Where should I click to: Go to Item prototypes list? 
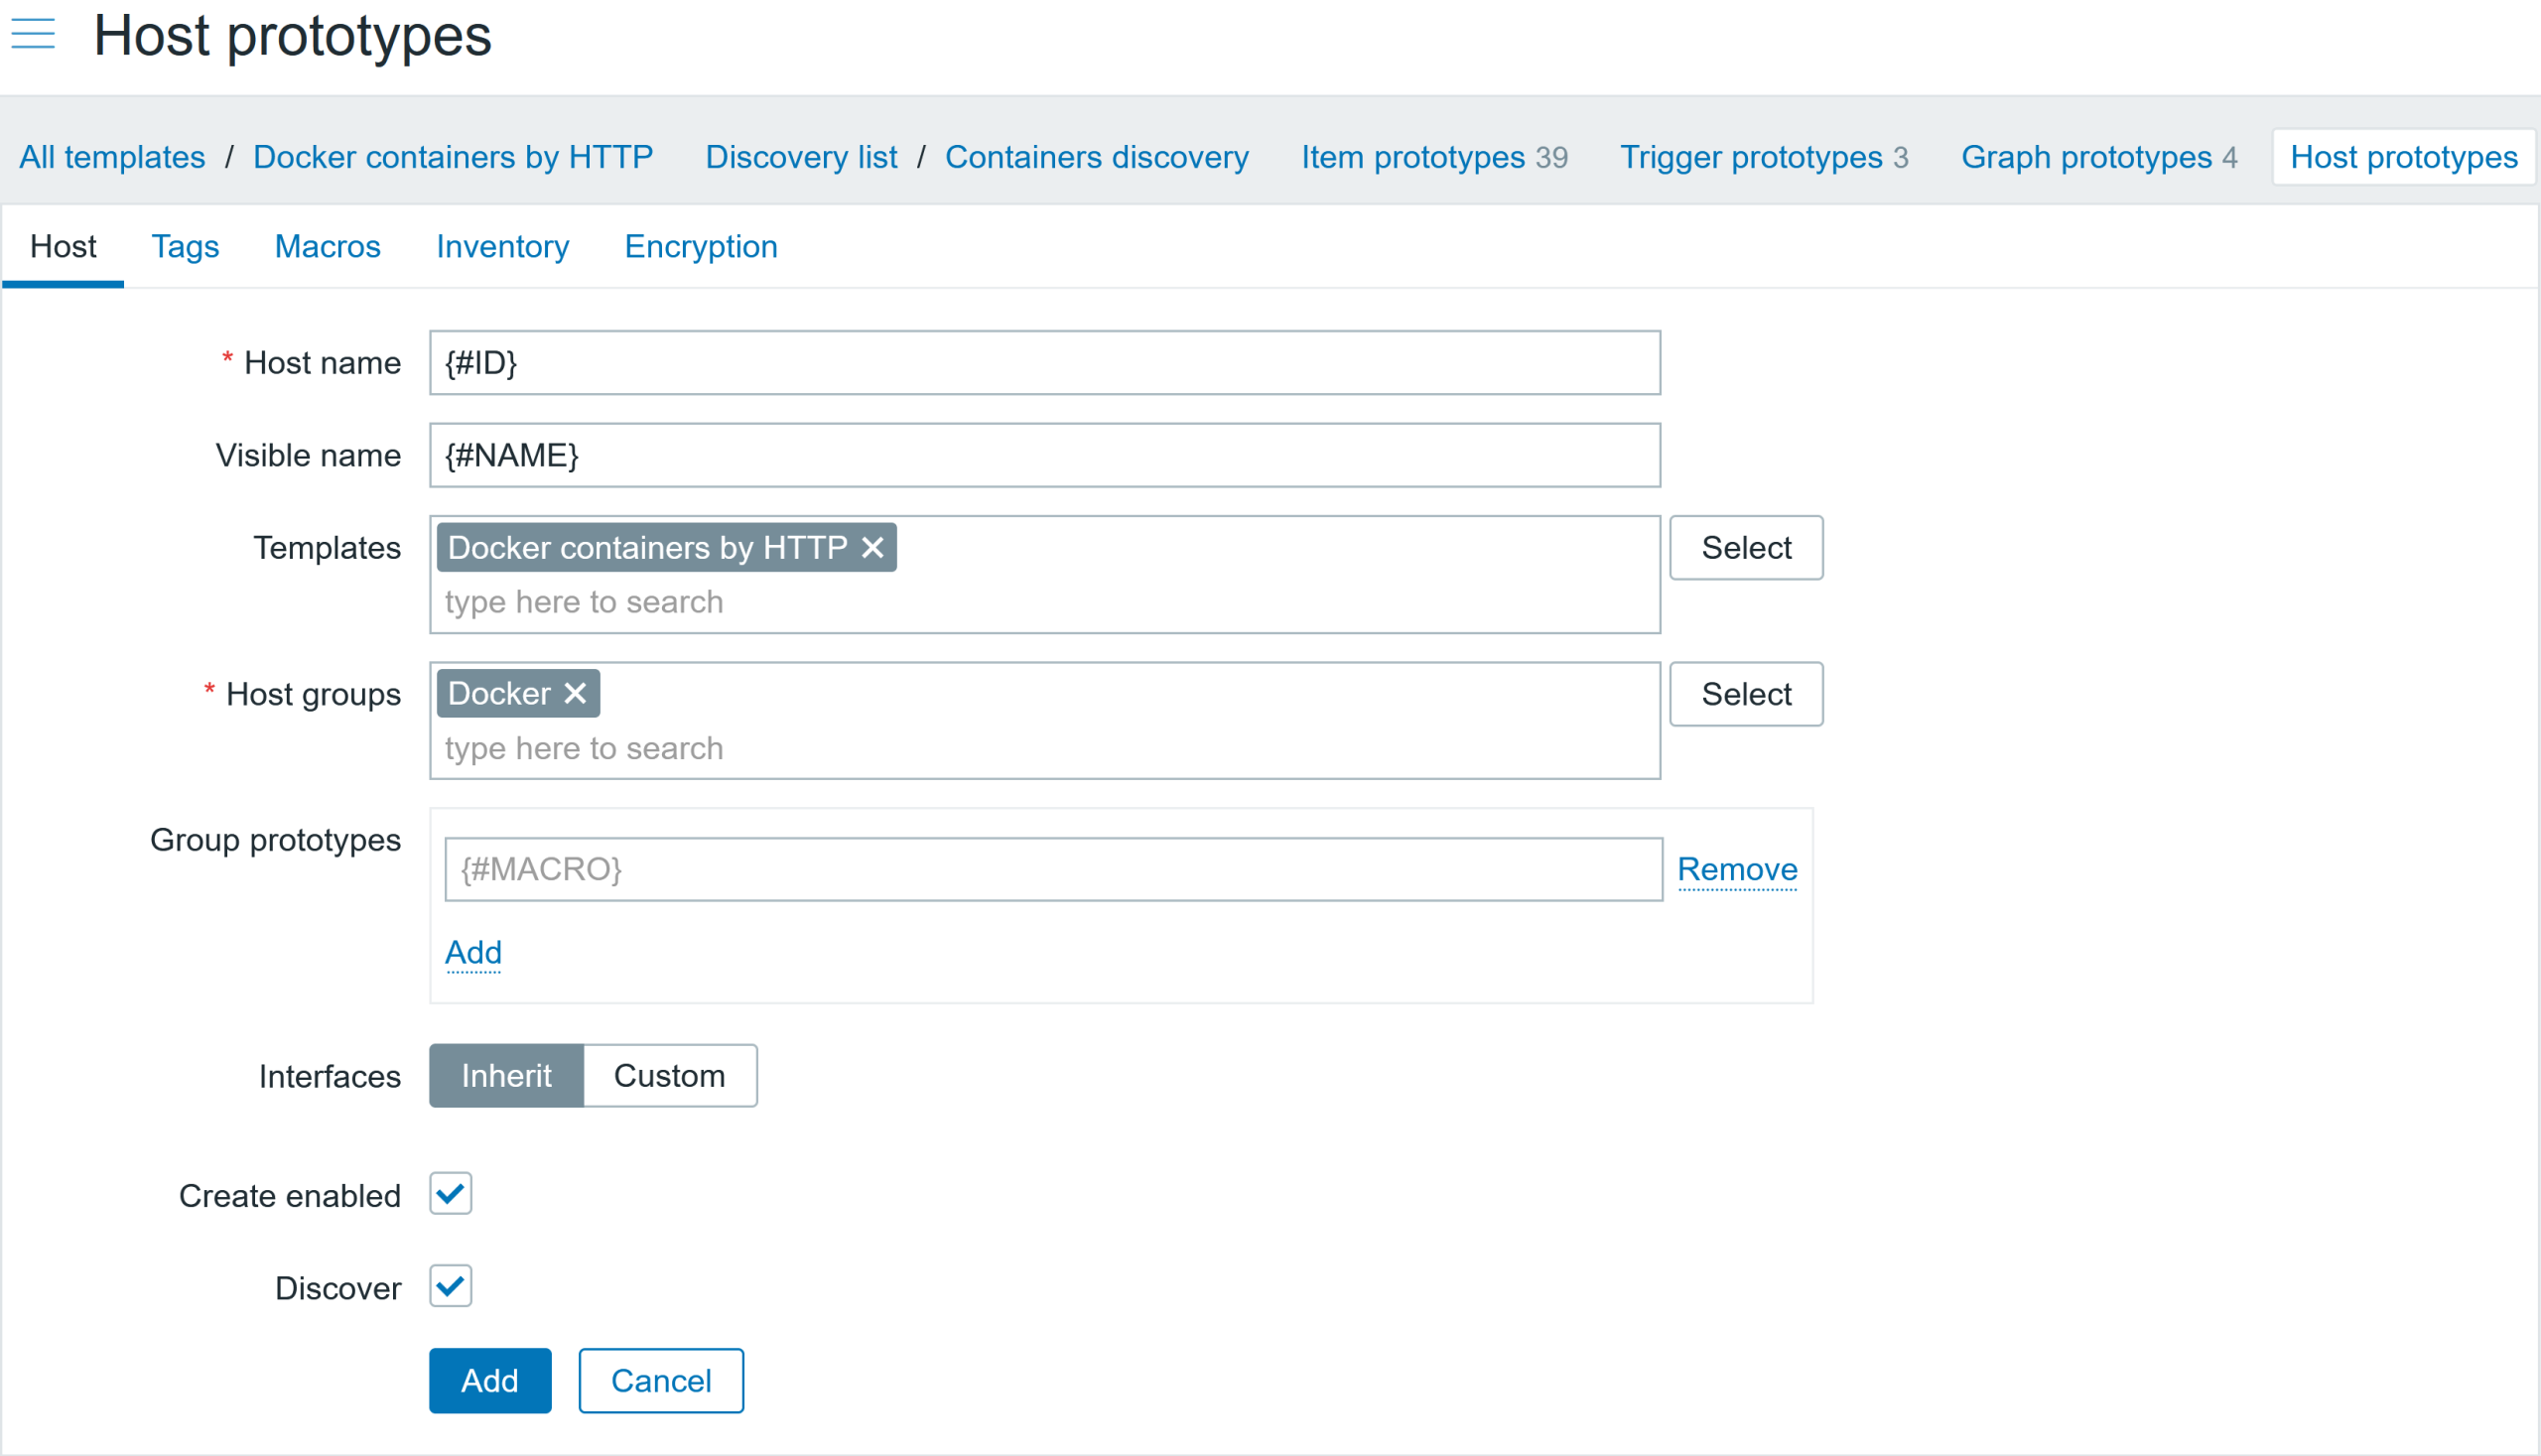(1412, 158)
